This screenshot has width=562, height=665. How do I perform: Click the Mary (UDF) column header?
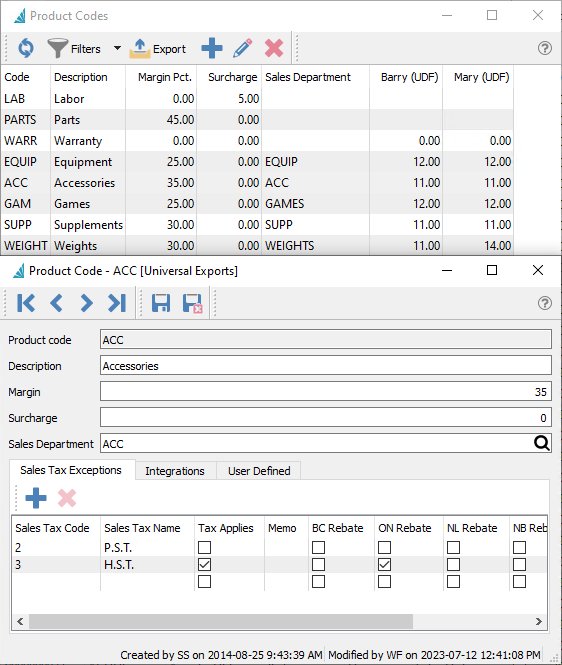point(478,77)
